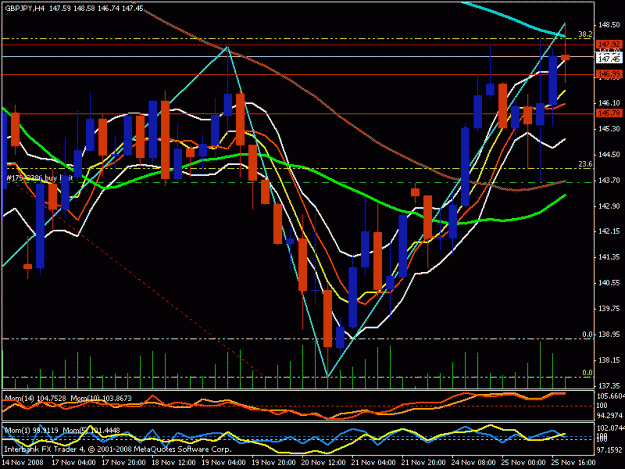Click the red 146.93 price level tag

click(x=609, y=74)
